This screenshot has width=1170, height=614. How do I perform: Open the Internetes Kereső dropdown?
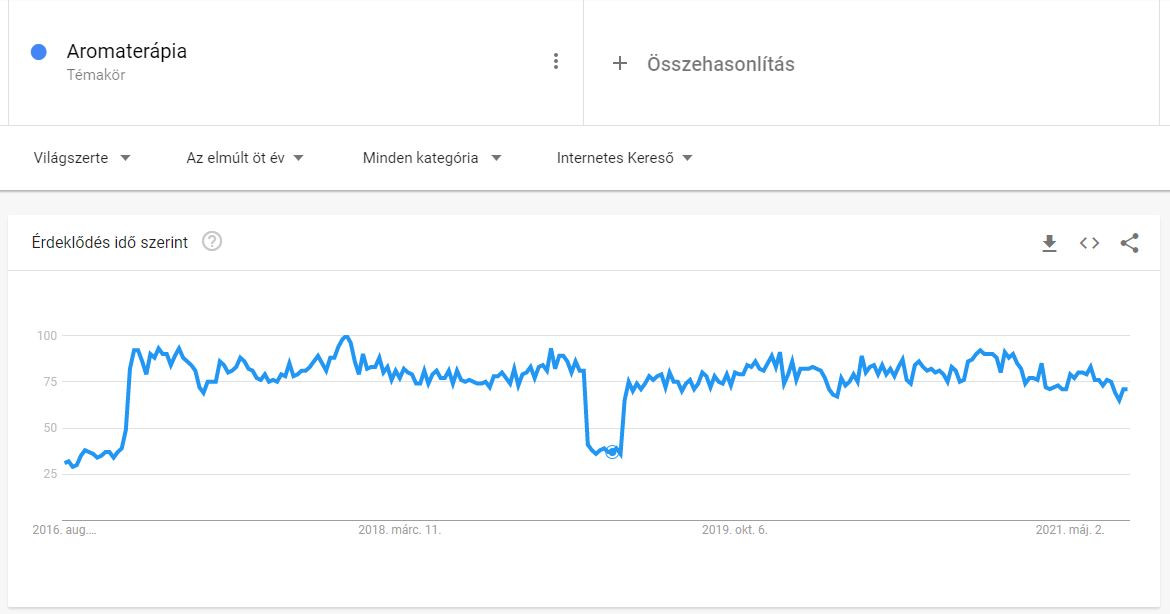625,158
